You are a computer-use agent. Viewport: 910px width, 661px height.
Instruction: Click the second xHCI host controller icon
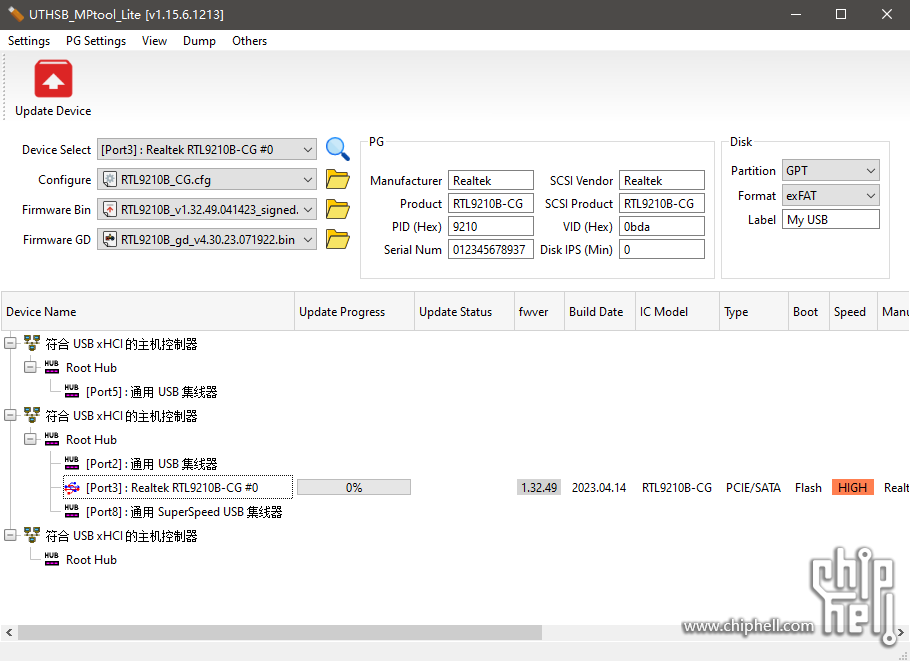(32, 415)
